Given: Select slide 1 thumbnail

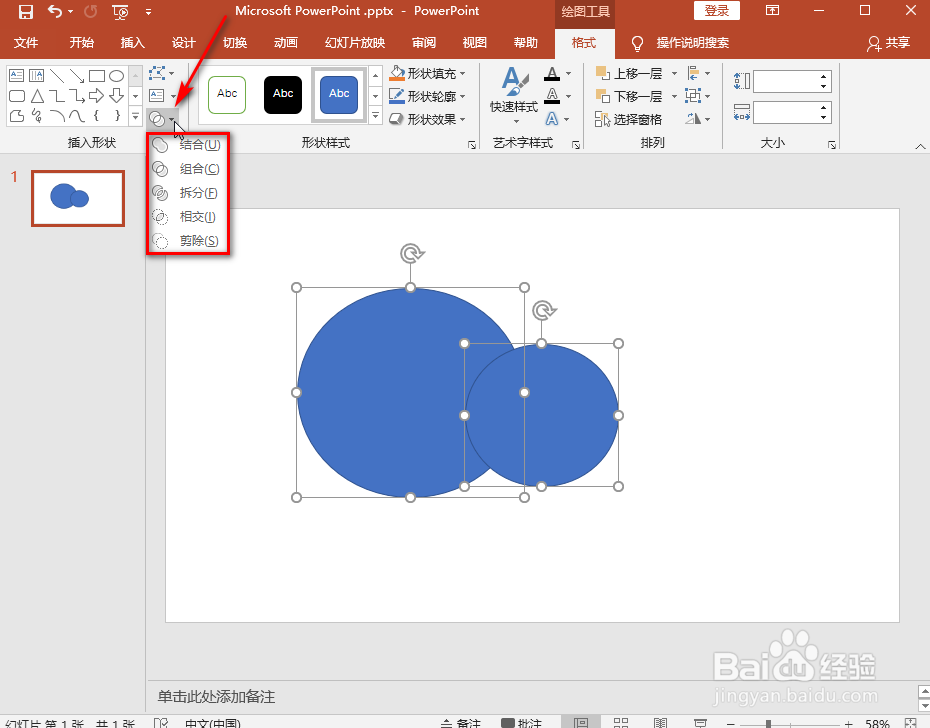Looking at the screenshot, I should pos(78,199).
